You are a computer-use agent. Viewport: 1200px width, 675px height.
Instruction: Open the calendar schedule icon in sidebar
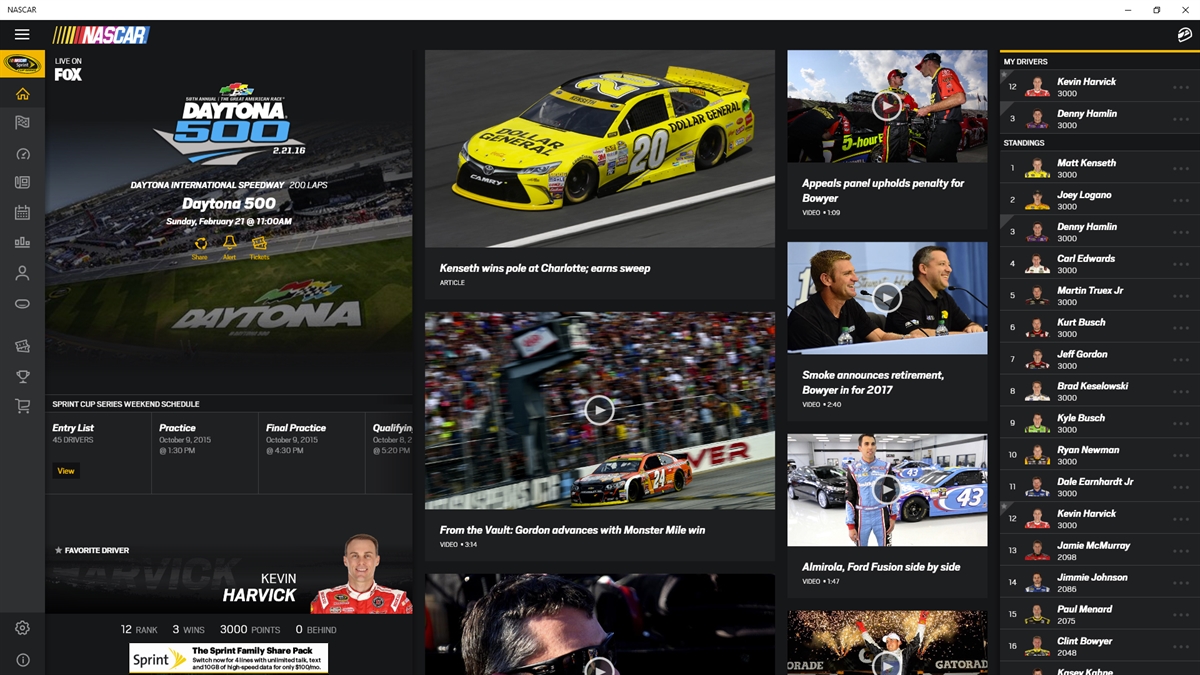[22, 213]
